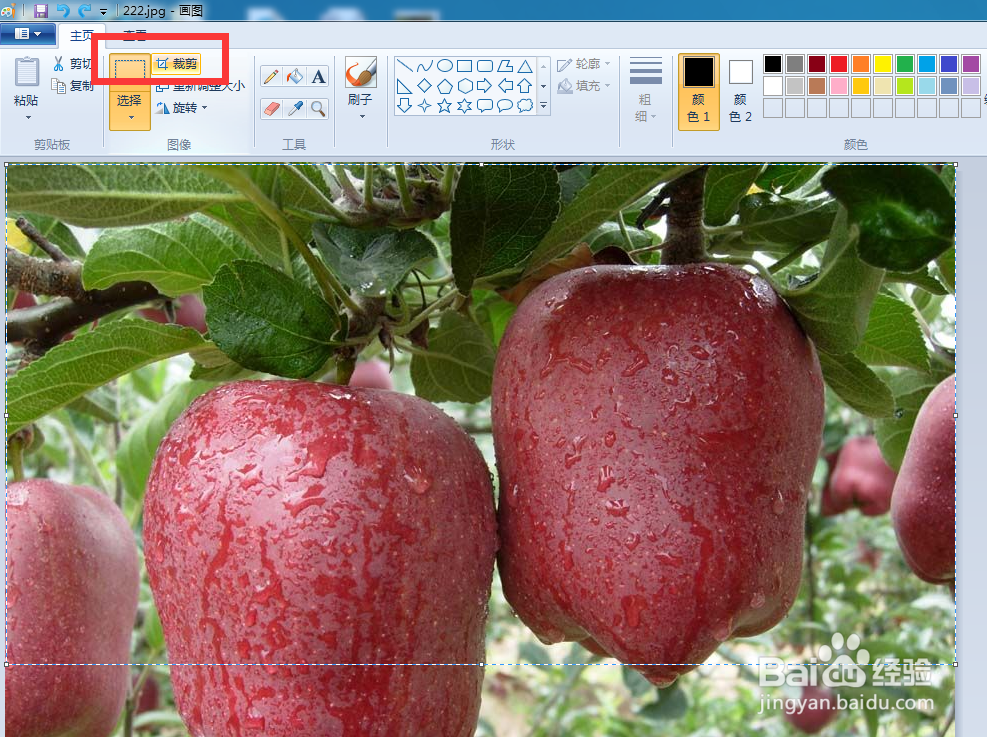The height and width of the screenshot is (737, 987).
Task: Click the bottom-center selection handle
Action: pos(482,664)
